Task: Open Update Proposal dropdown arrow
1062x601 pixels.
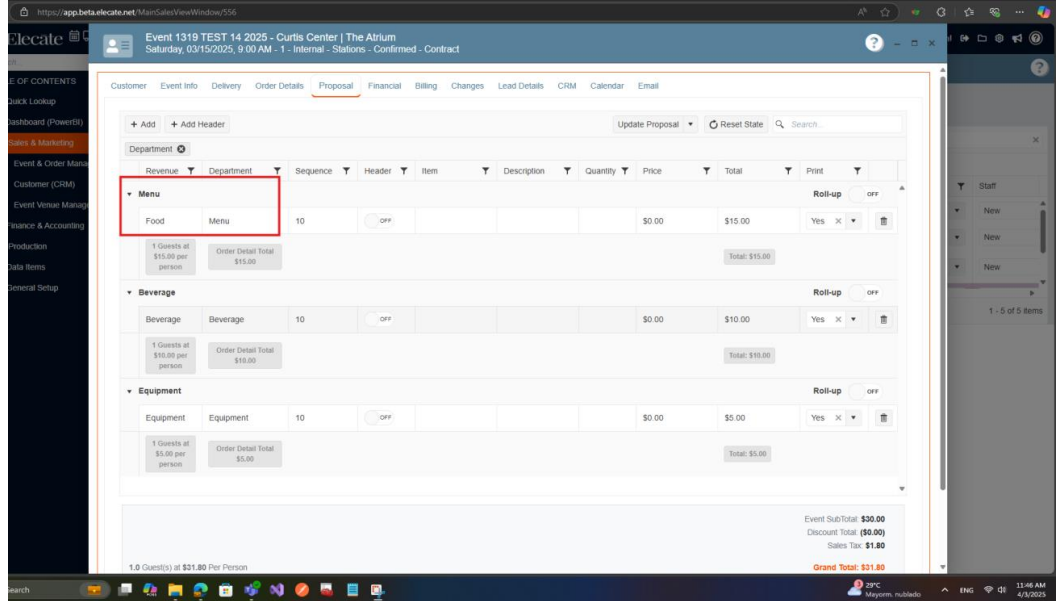Action: tap(690, 125)
